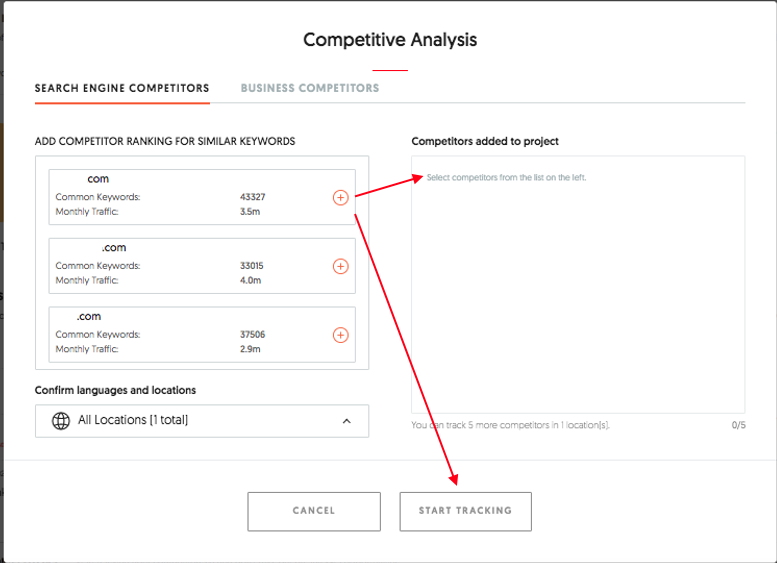The image size is (777, 563).
Task: Collapse the locations list using the chevron
Action: point(346,421)
